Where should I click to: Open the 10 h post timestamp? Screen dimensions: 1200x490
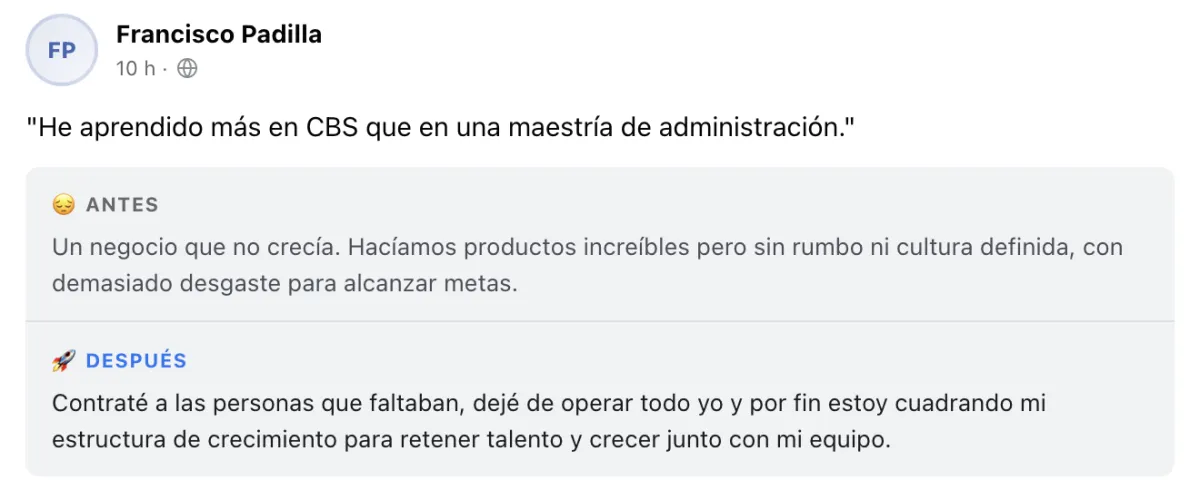(x=135, y=69)
